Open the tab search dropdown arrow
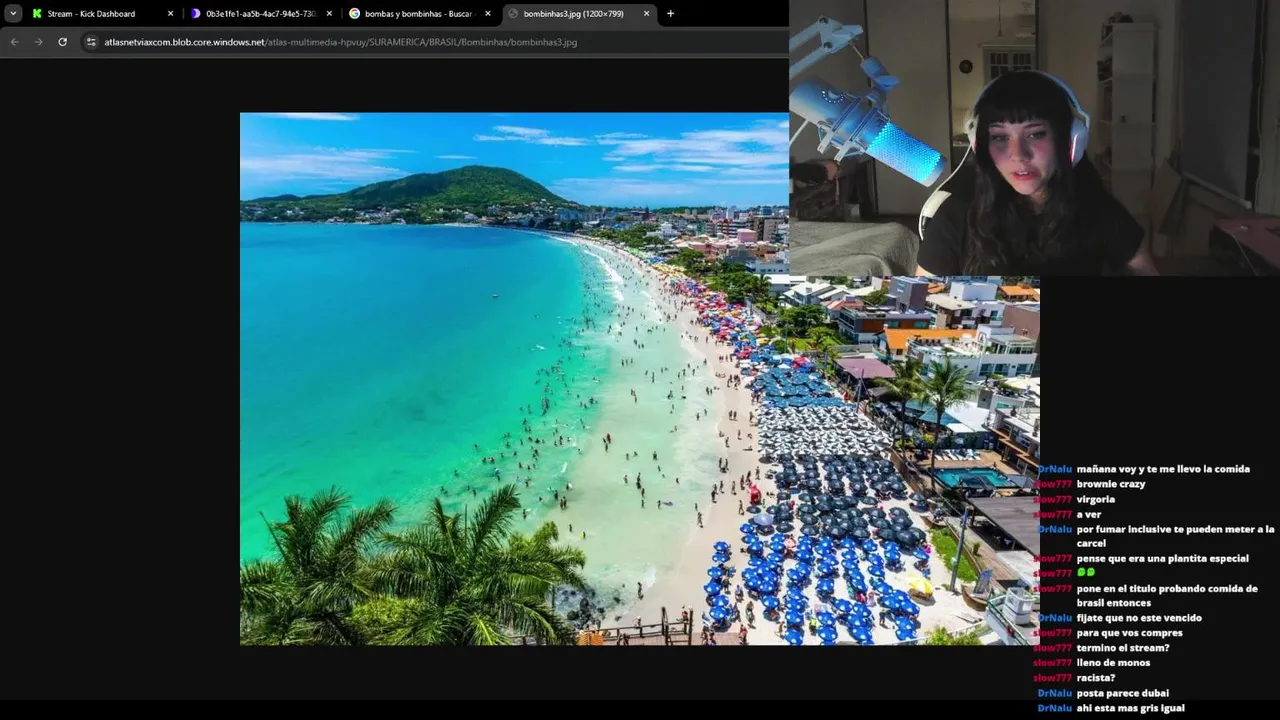Screen dimensions: 1280x720 13,14
